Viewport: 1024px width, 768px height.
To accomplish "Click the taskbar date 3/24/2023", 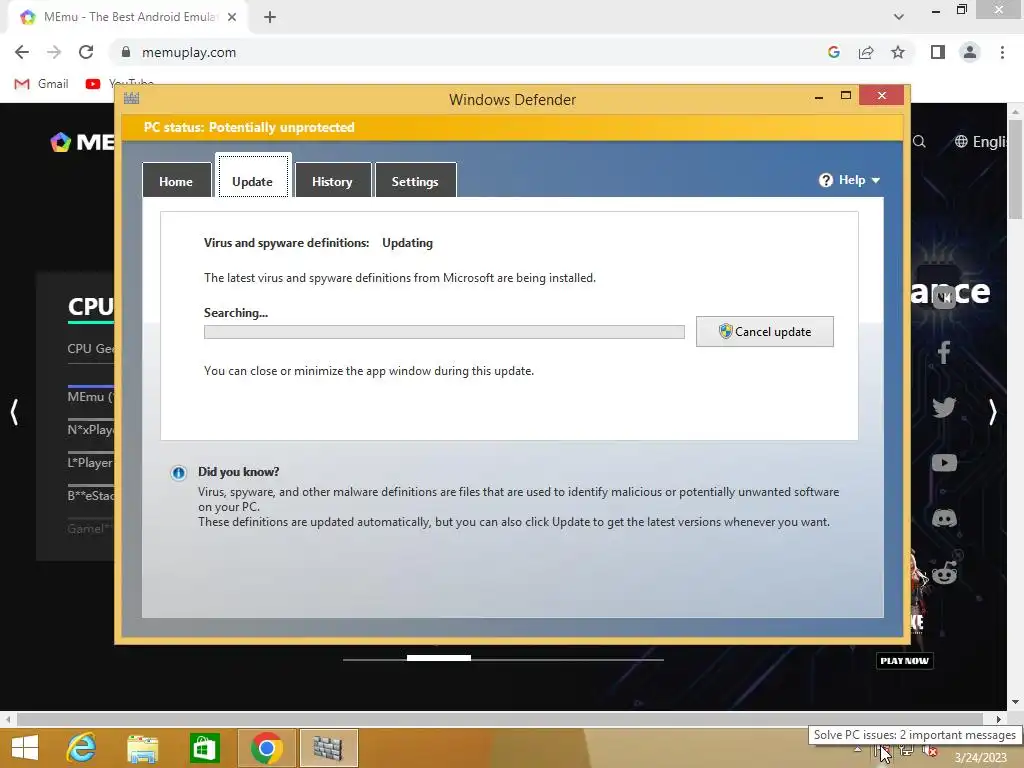I will 981,758.
